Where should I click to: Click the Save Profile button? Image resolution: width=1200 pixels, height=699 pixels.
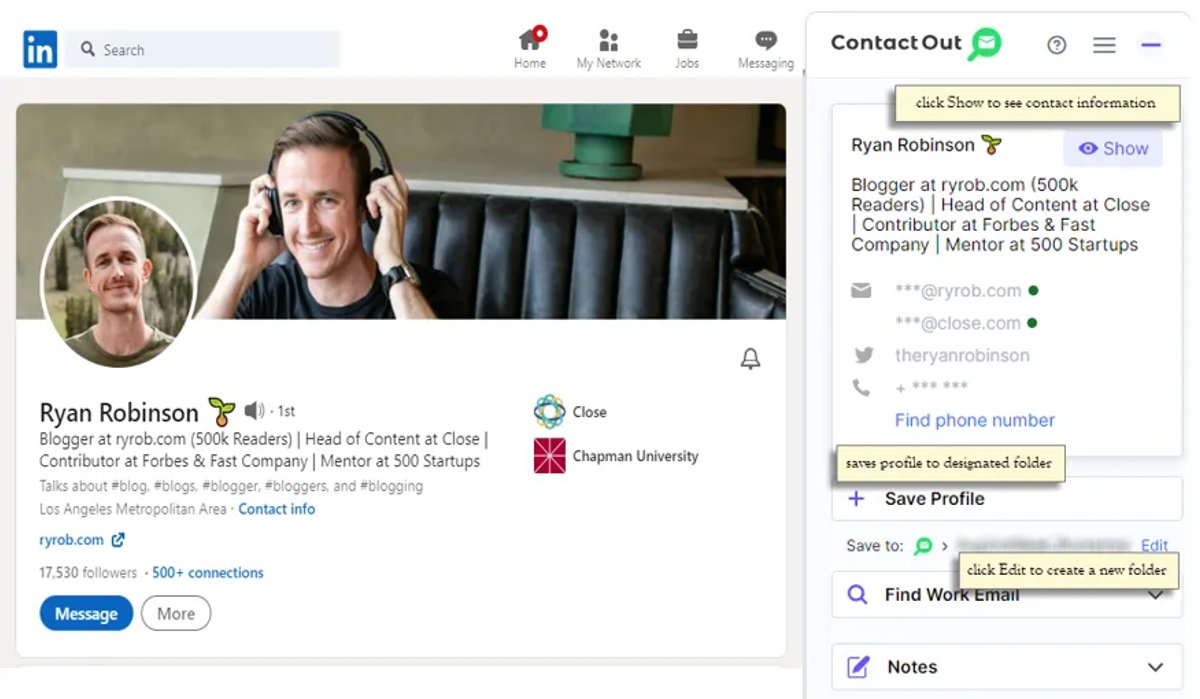click(x=1007, y=499)
